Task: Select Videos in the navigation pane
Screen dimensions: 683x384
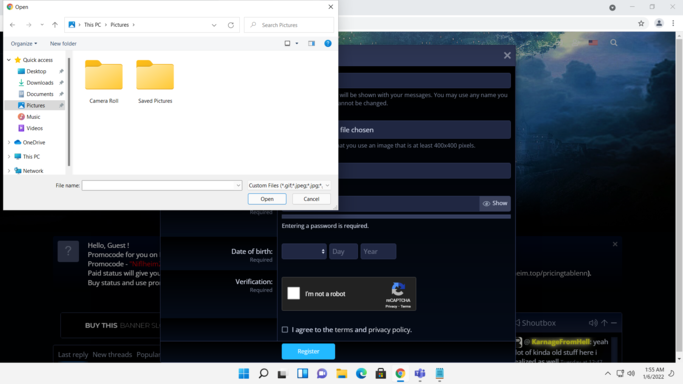Action: point(34,128)
